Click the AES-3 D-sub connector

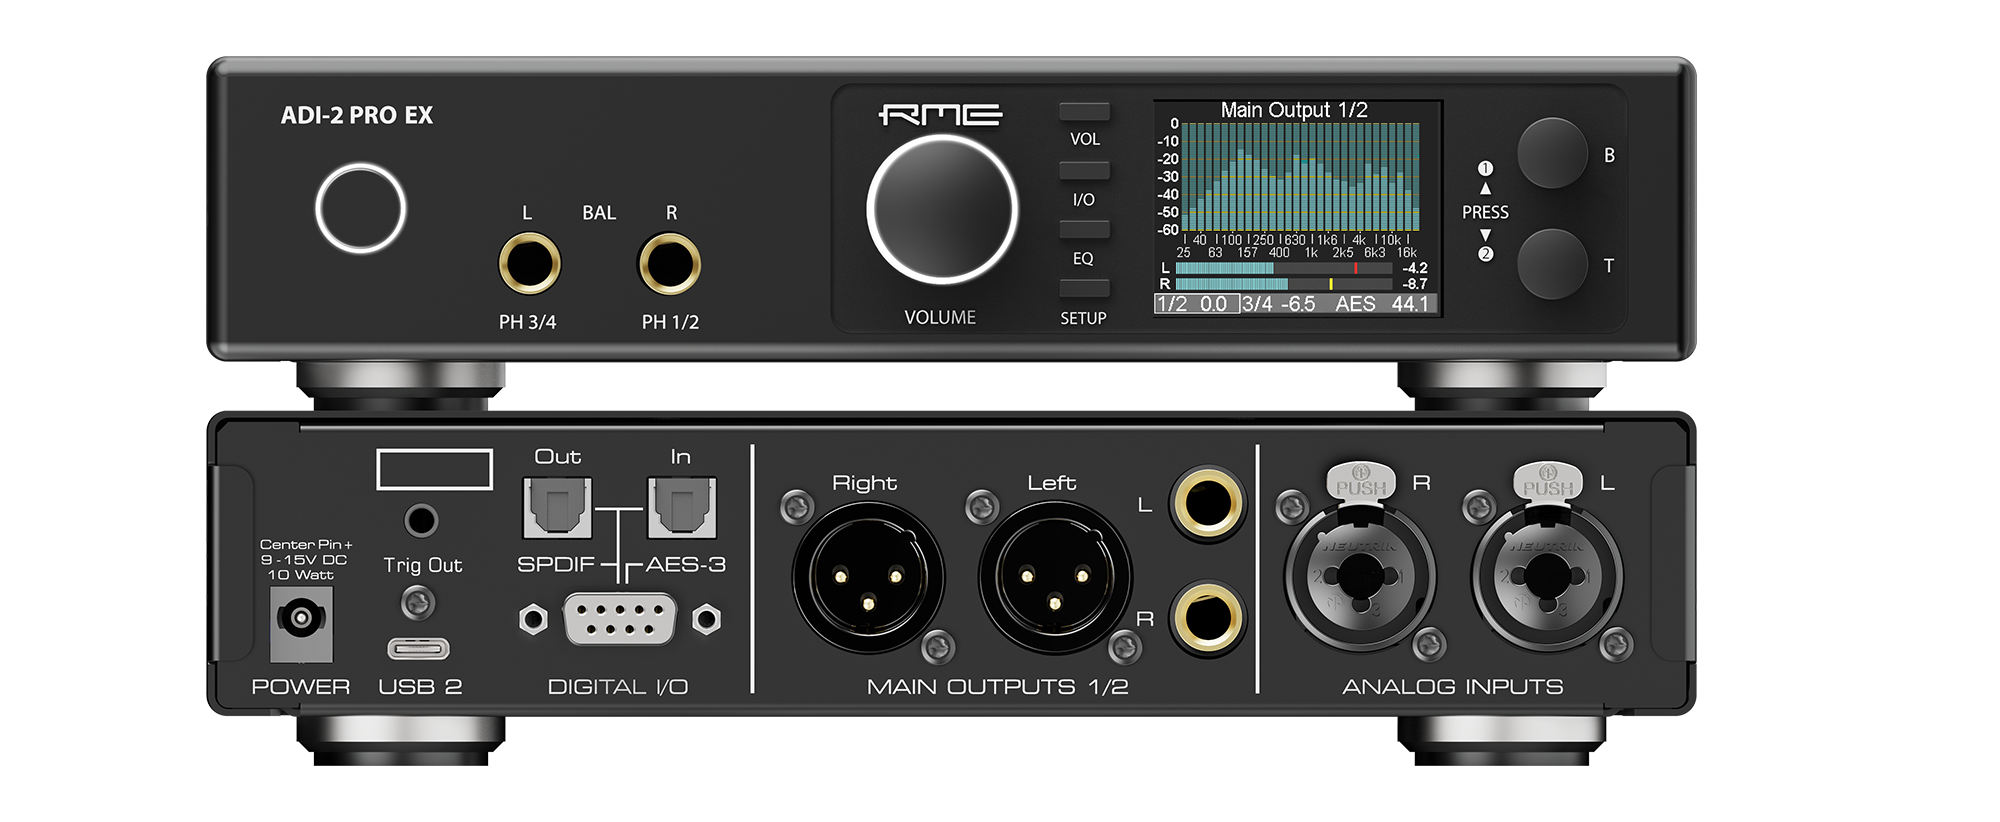point(620,619)
